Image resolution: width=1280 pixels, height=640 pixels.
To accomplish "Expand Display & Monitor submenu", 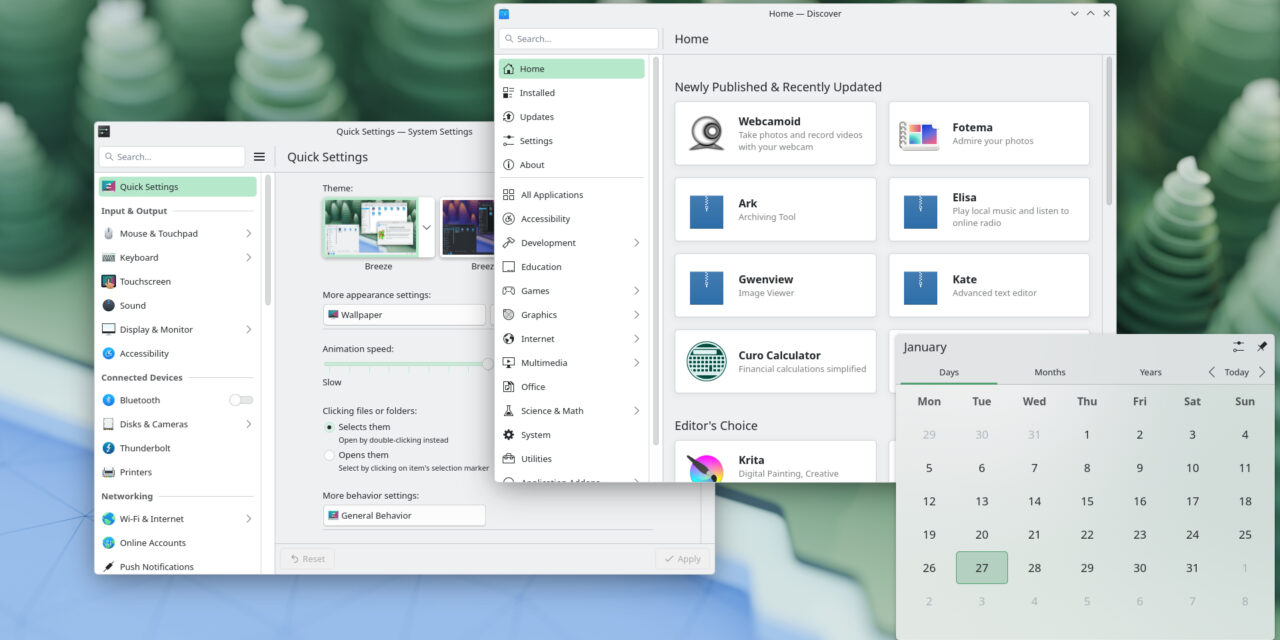I will tap(248, 330).
